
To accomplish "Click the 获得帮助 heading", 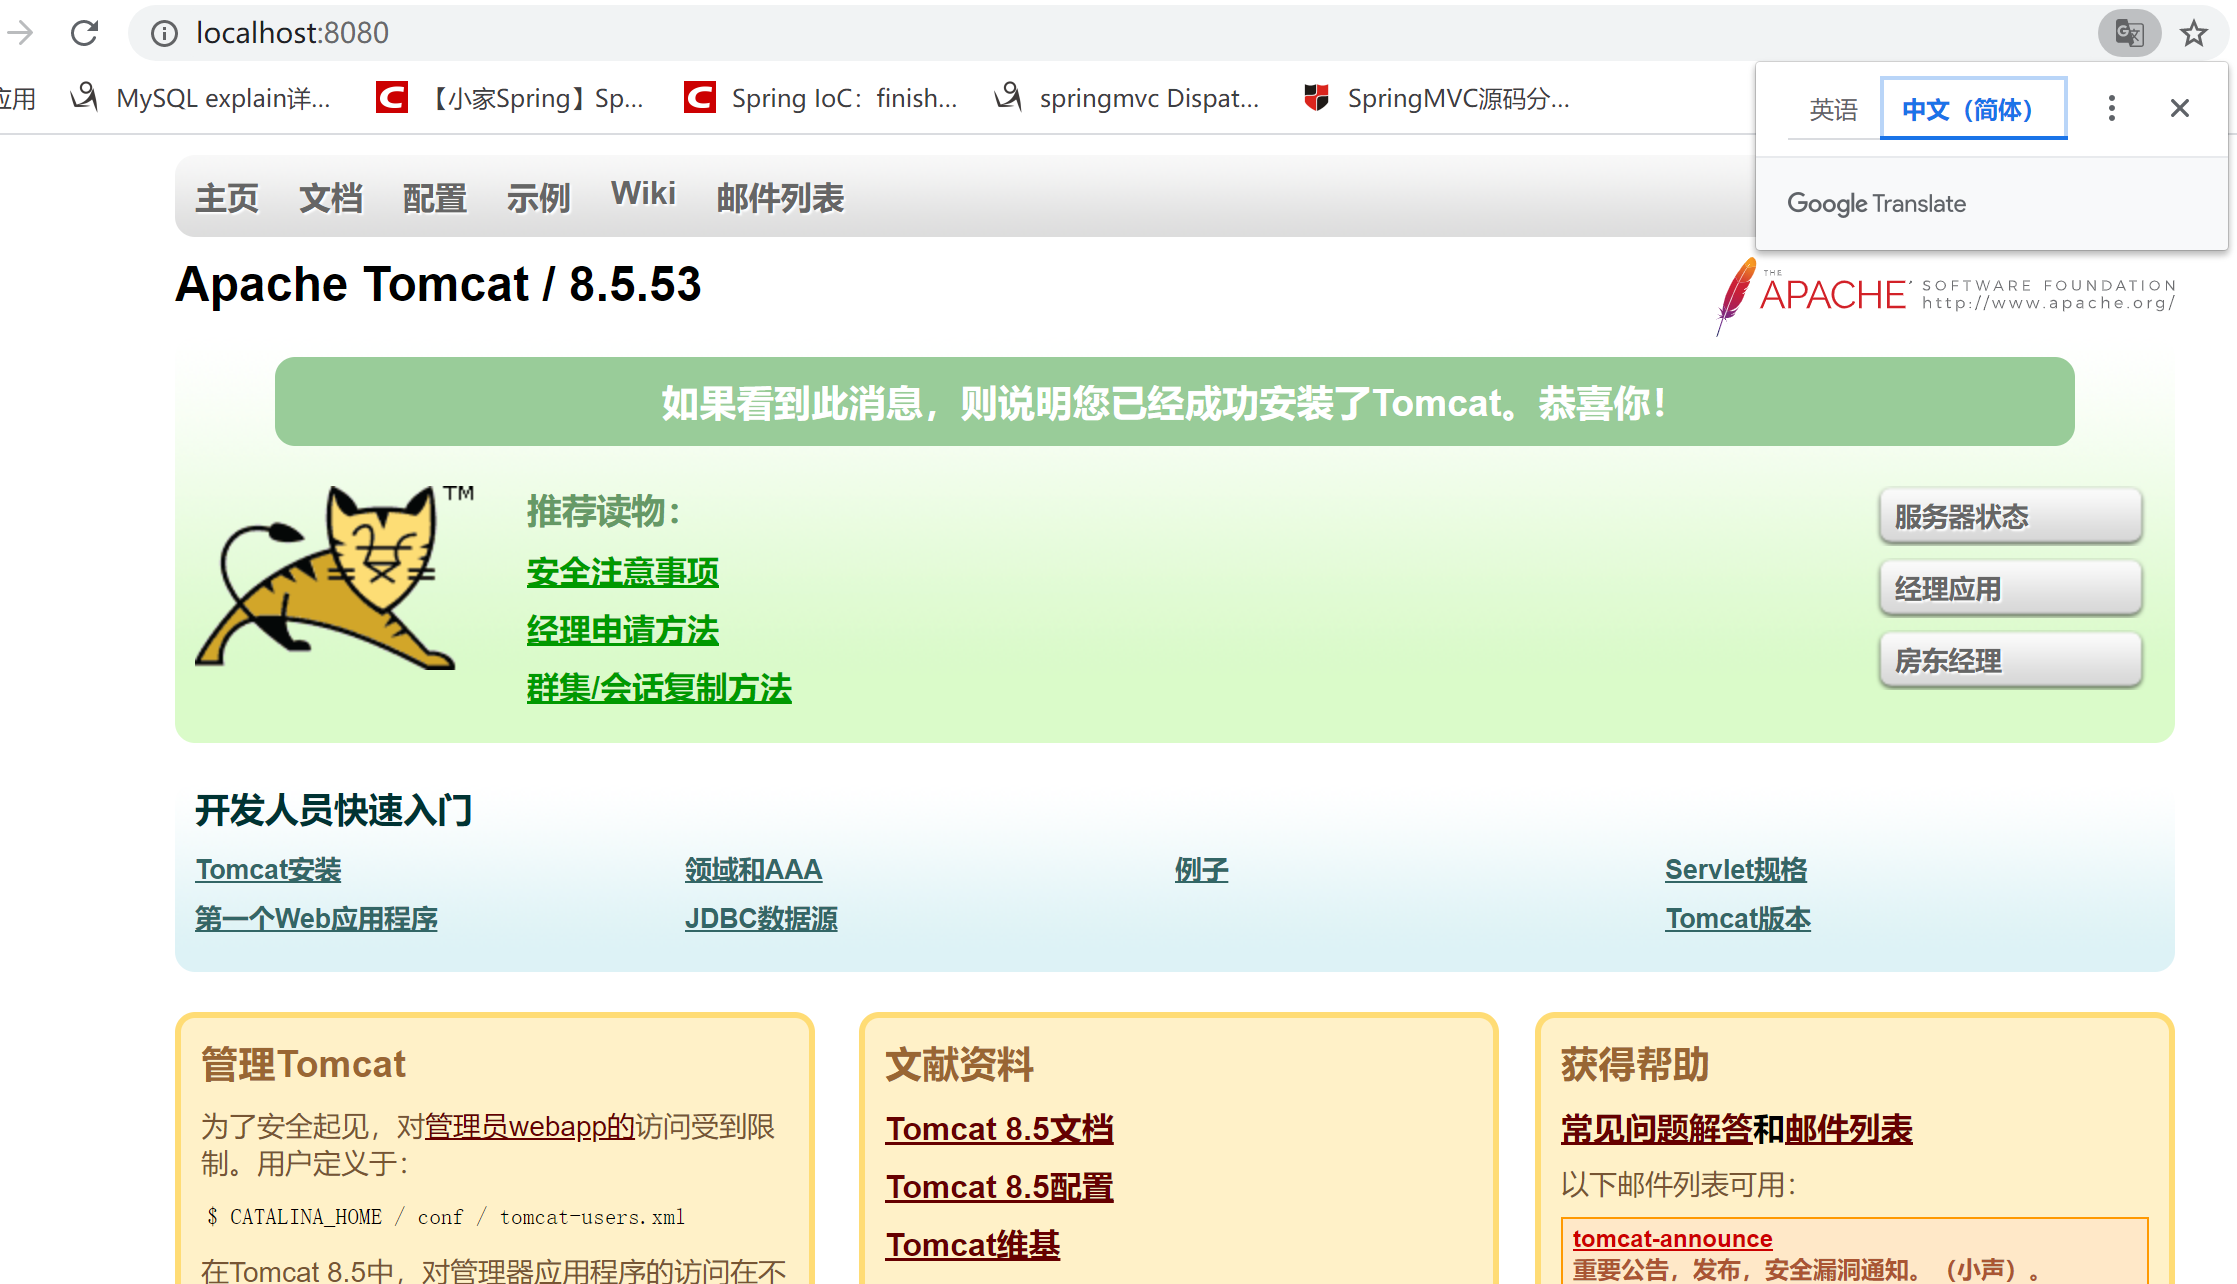I will 1635,1064.
